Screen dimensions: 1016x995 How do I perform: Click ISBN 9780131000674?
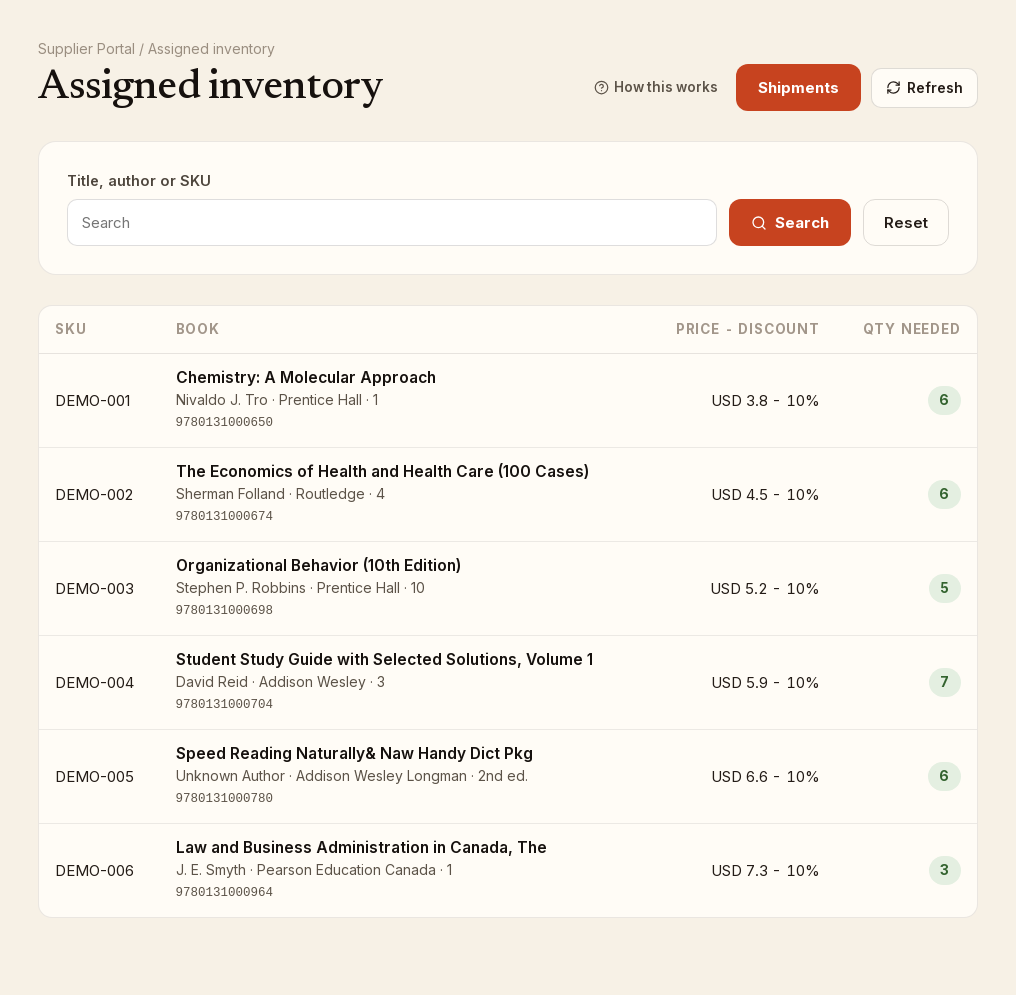(224, 516)
